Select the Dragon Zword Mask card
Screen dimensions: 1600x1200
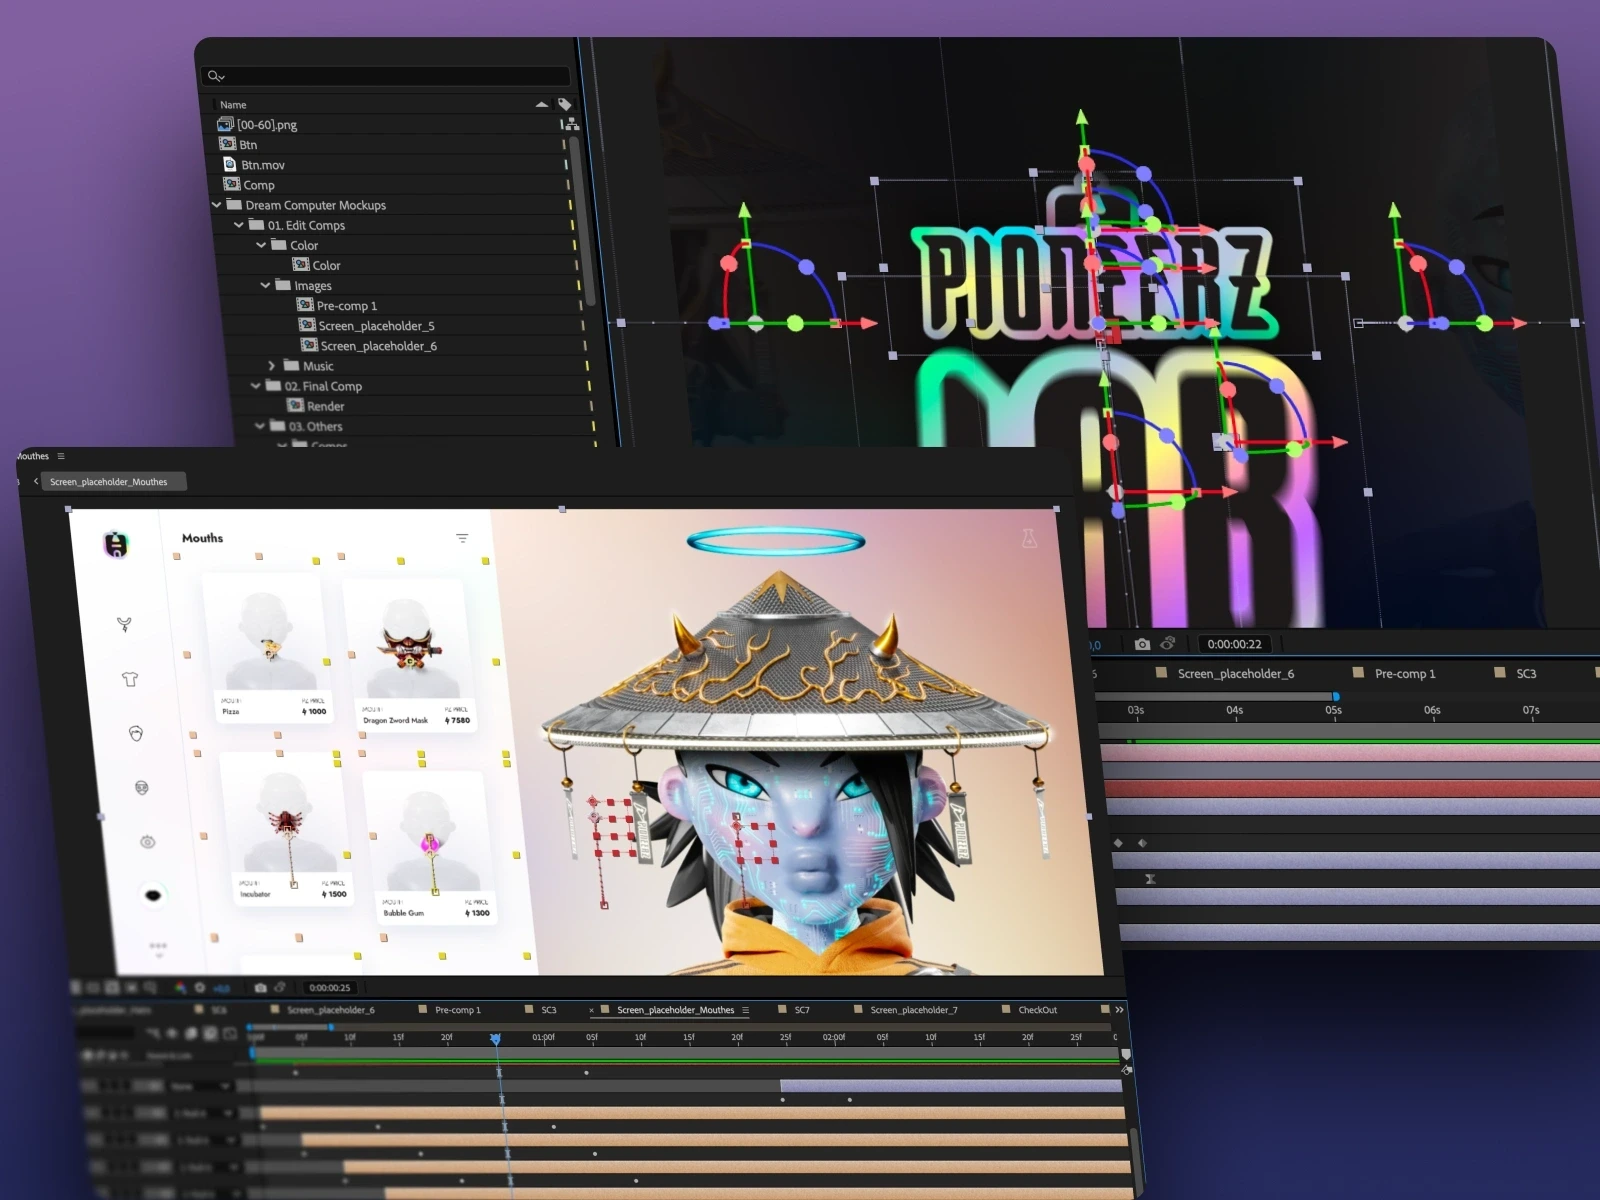(408, 655)
